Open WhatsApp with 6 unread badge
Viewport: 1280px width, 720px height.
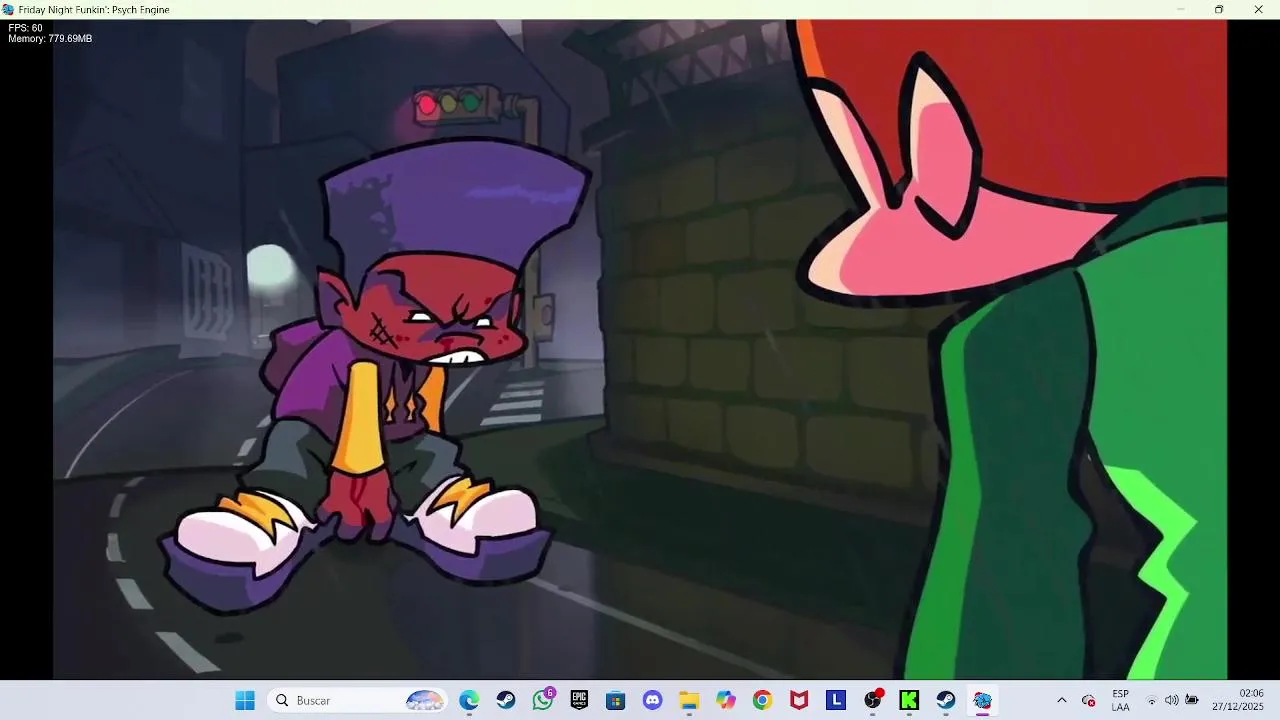click(x=543, y=700)
